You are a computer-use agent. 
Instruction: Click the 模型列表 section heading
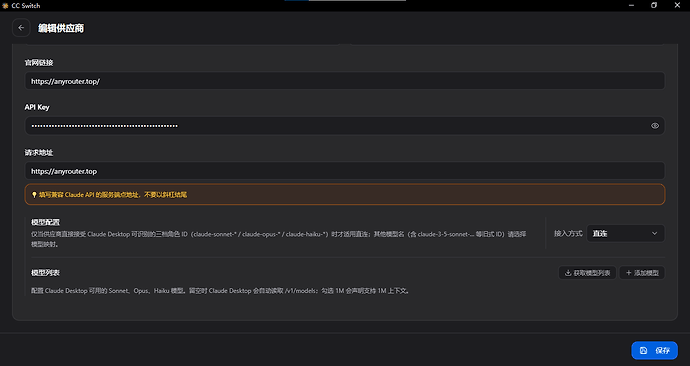coord(45,273)
